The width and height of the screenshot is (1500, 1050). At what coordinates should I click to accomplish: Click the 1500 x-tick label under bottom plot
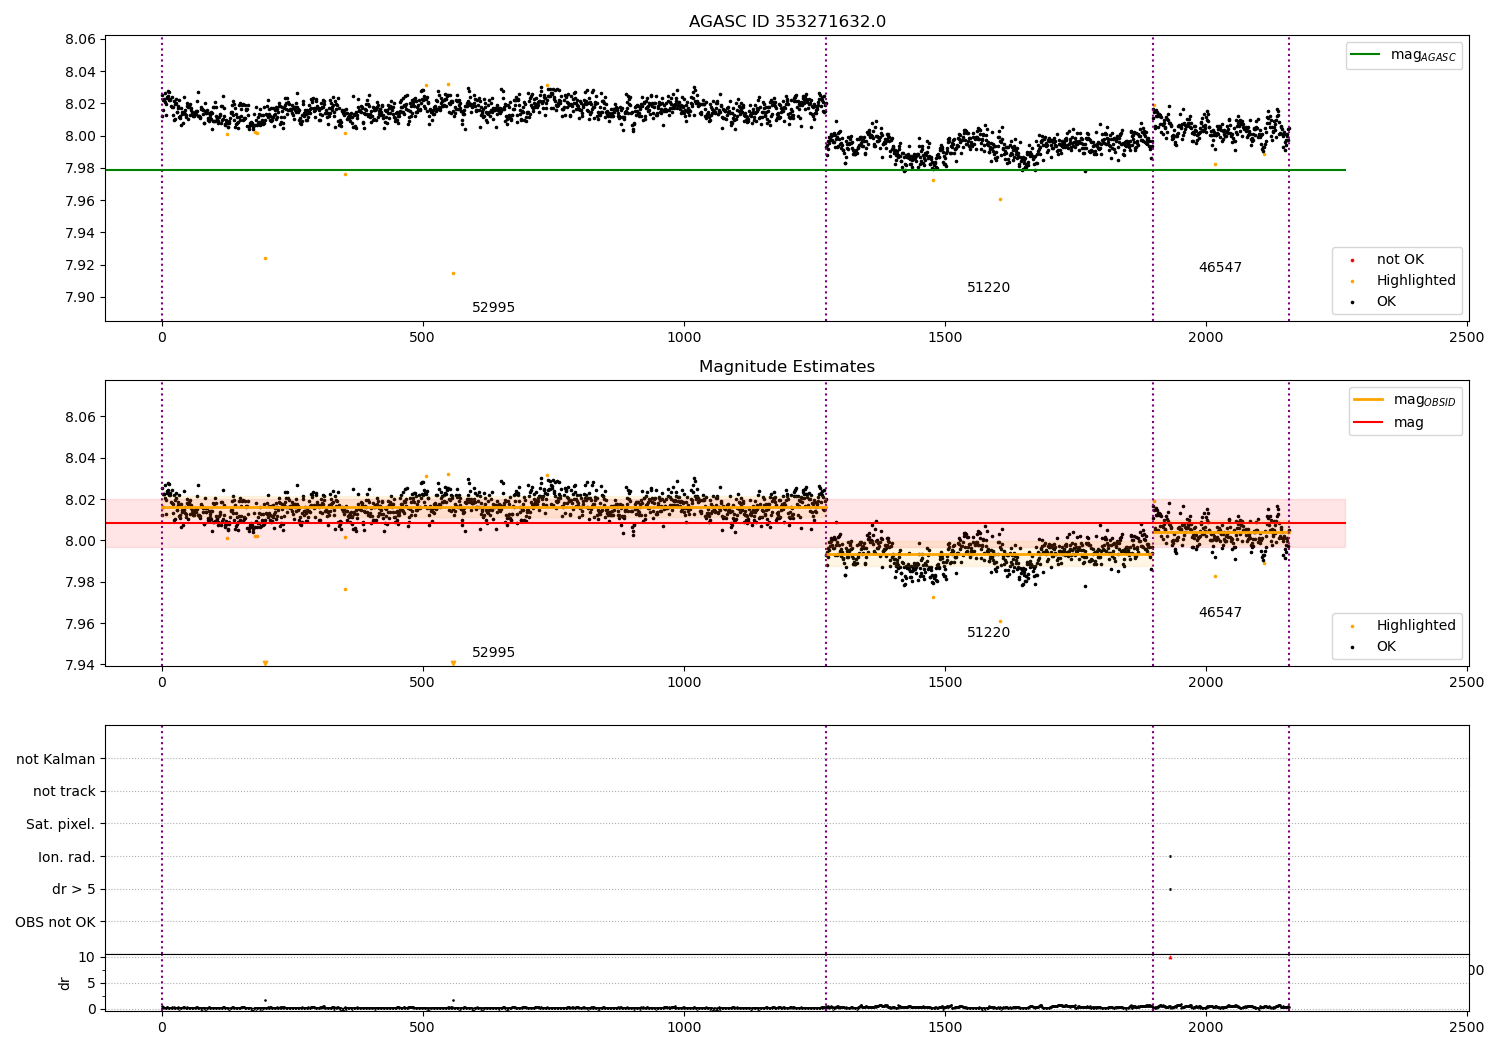click(945, 1026)
